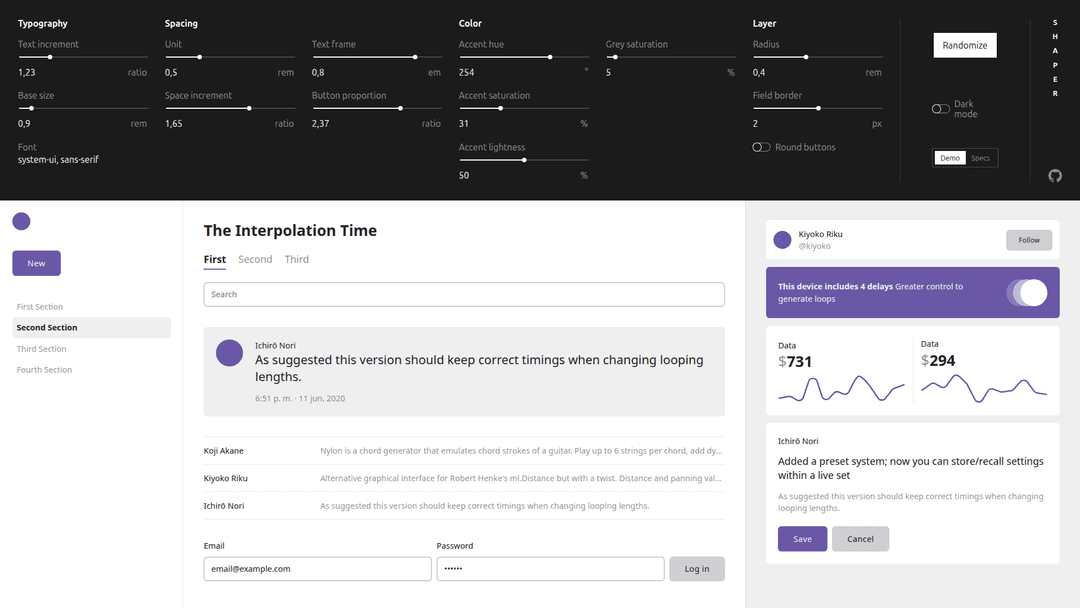Screen dimensions: 1080x608
Task: Click the purple avatar above New button
Action: (21, 222)
